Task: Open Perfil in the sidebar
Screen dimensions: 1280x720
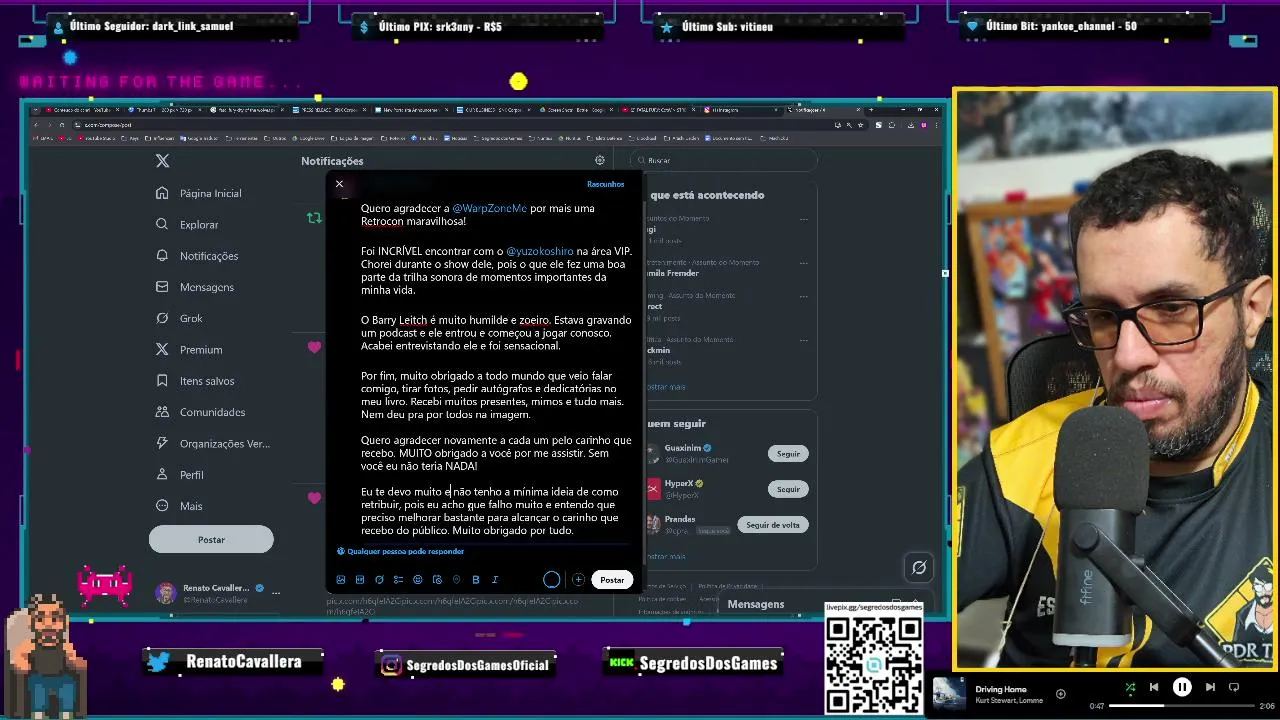Action: 180,475
